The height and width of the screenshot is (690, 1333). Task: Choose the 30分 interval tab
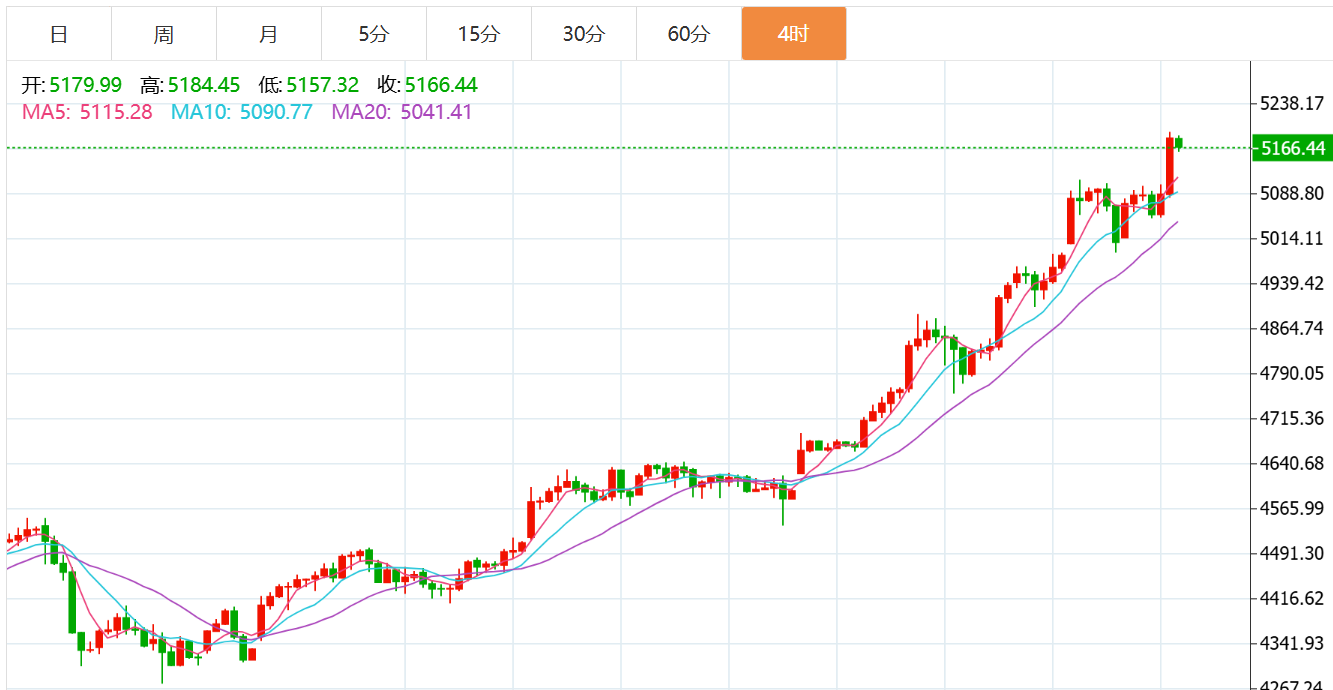click(584, 34)
